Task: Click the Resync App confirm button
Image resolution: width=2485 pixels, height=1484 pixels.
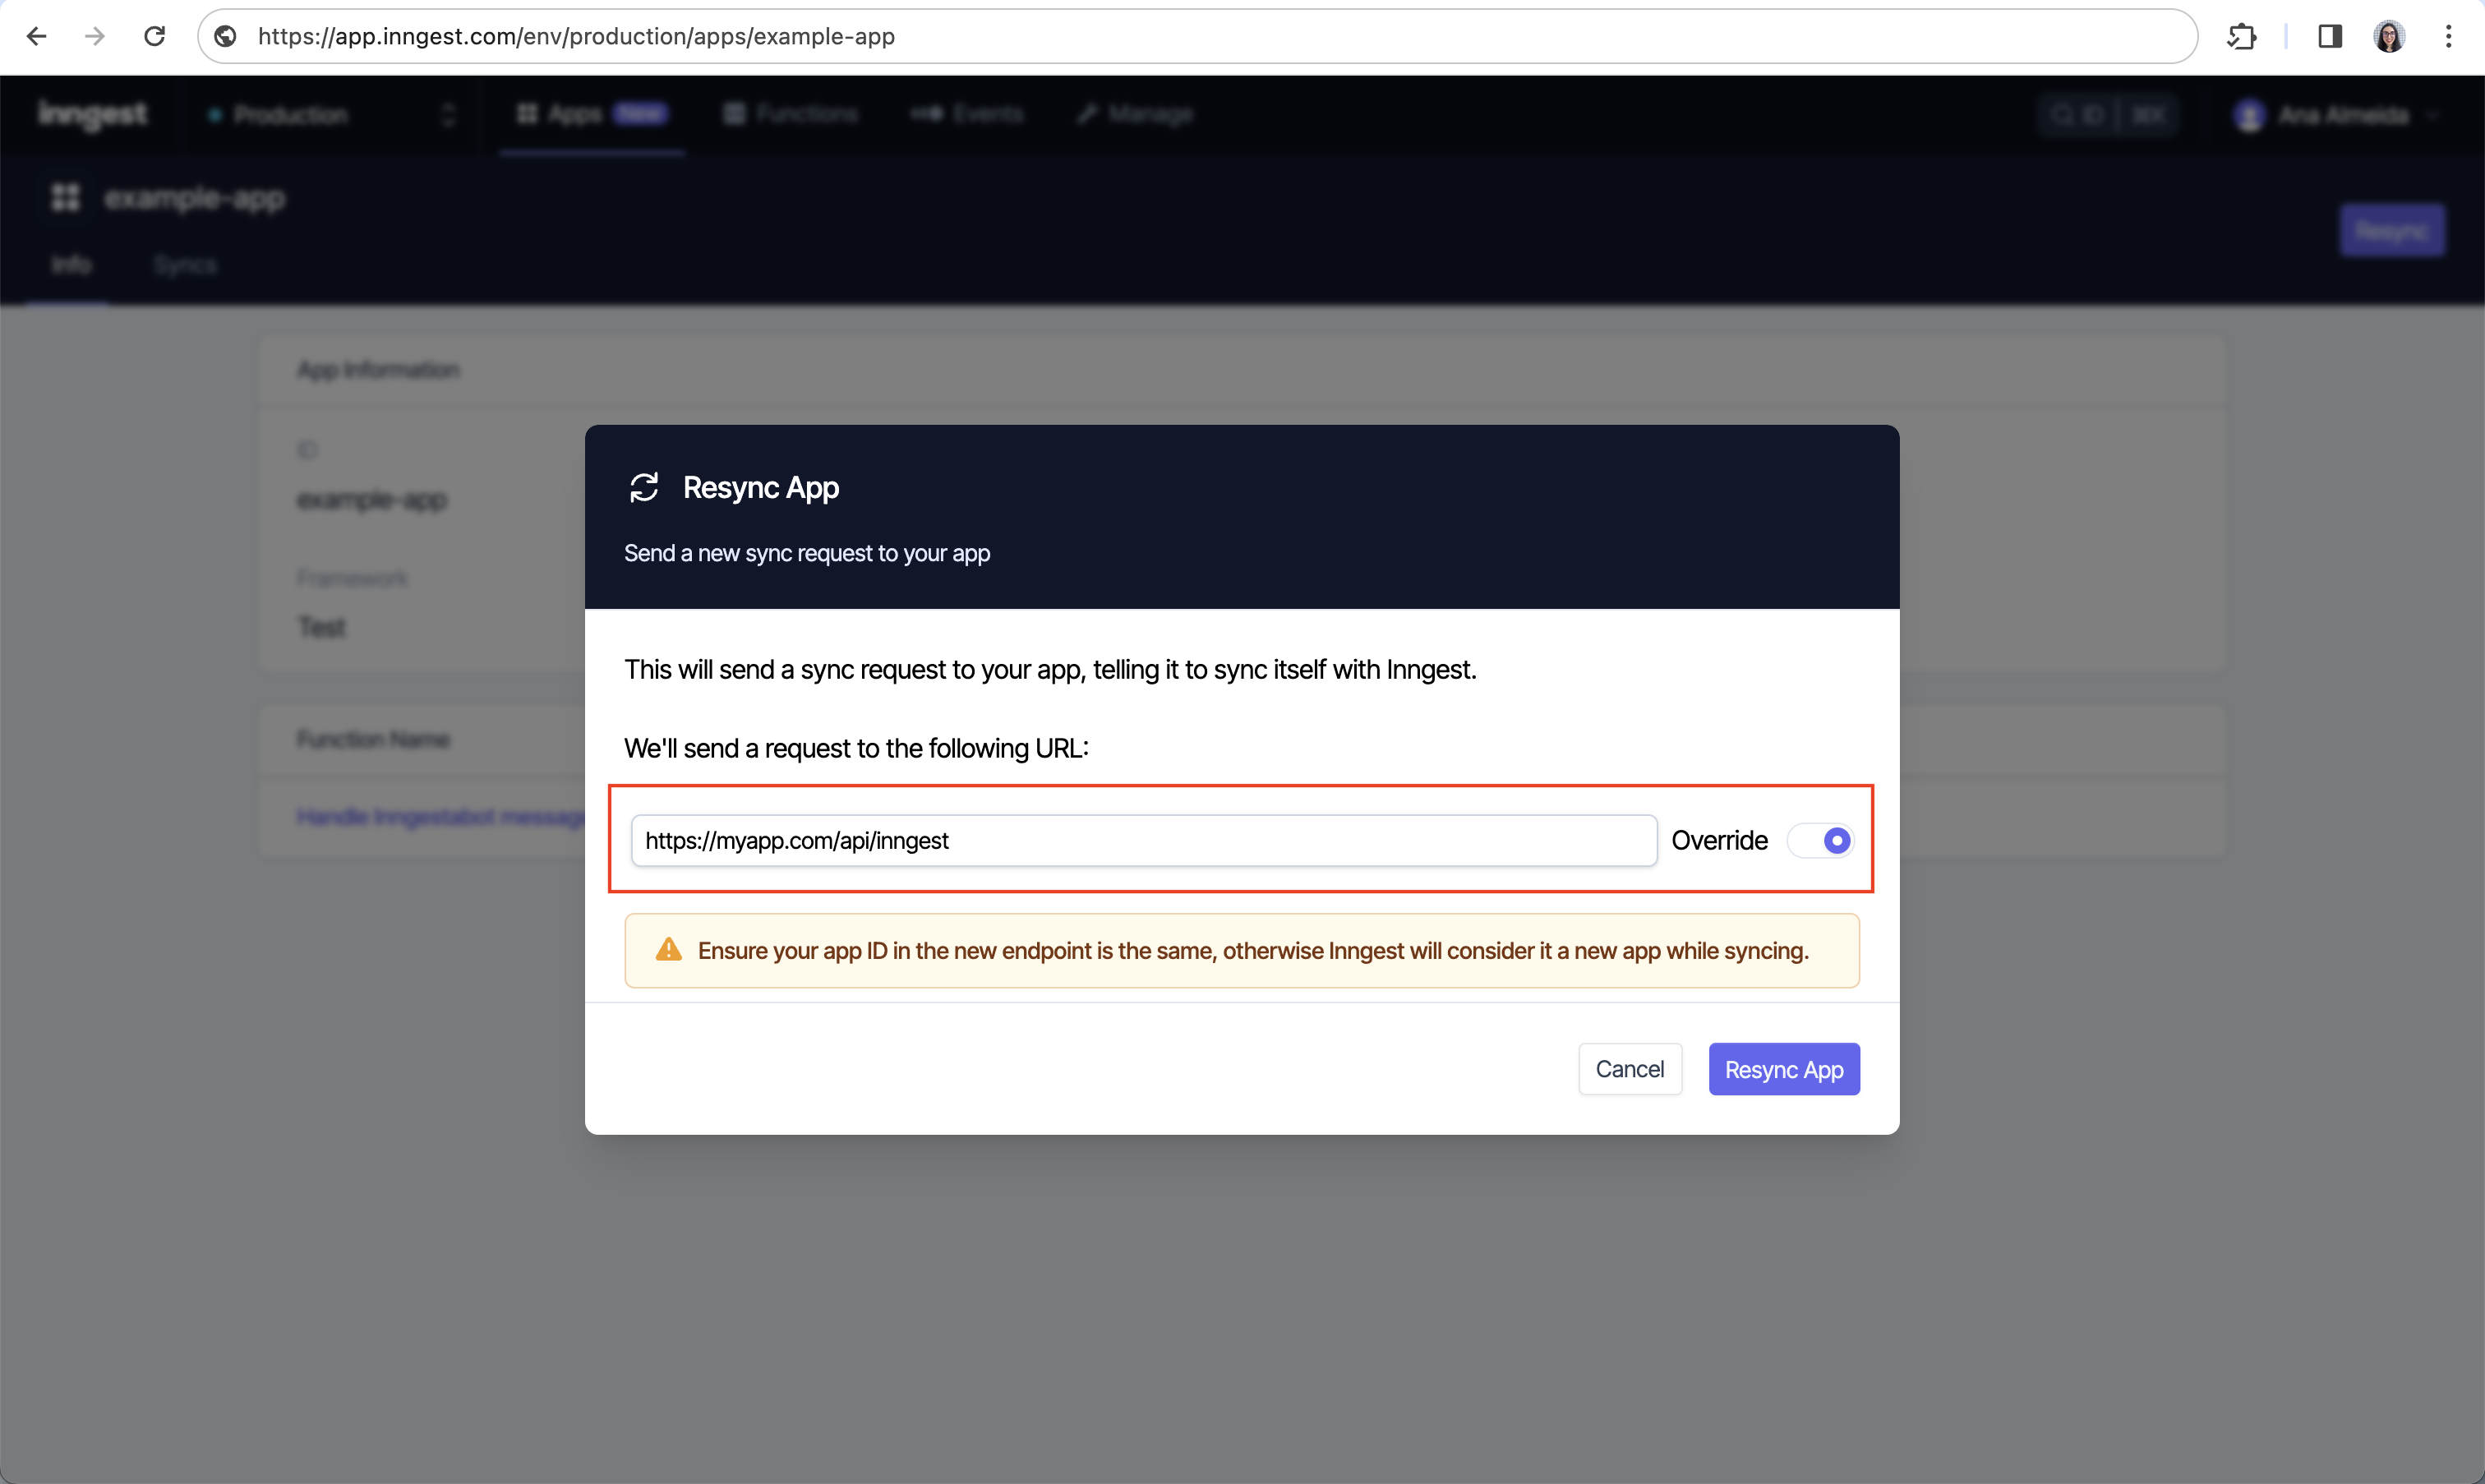Action: [1786, 1069]
